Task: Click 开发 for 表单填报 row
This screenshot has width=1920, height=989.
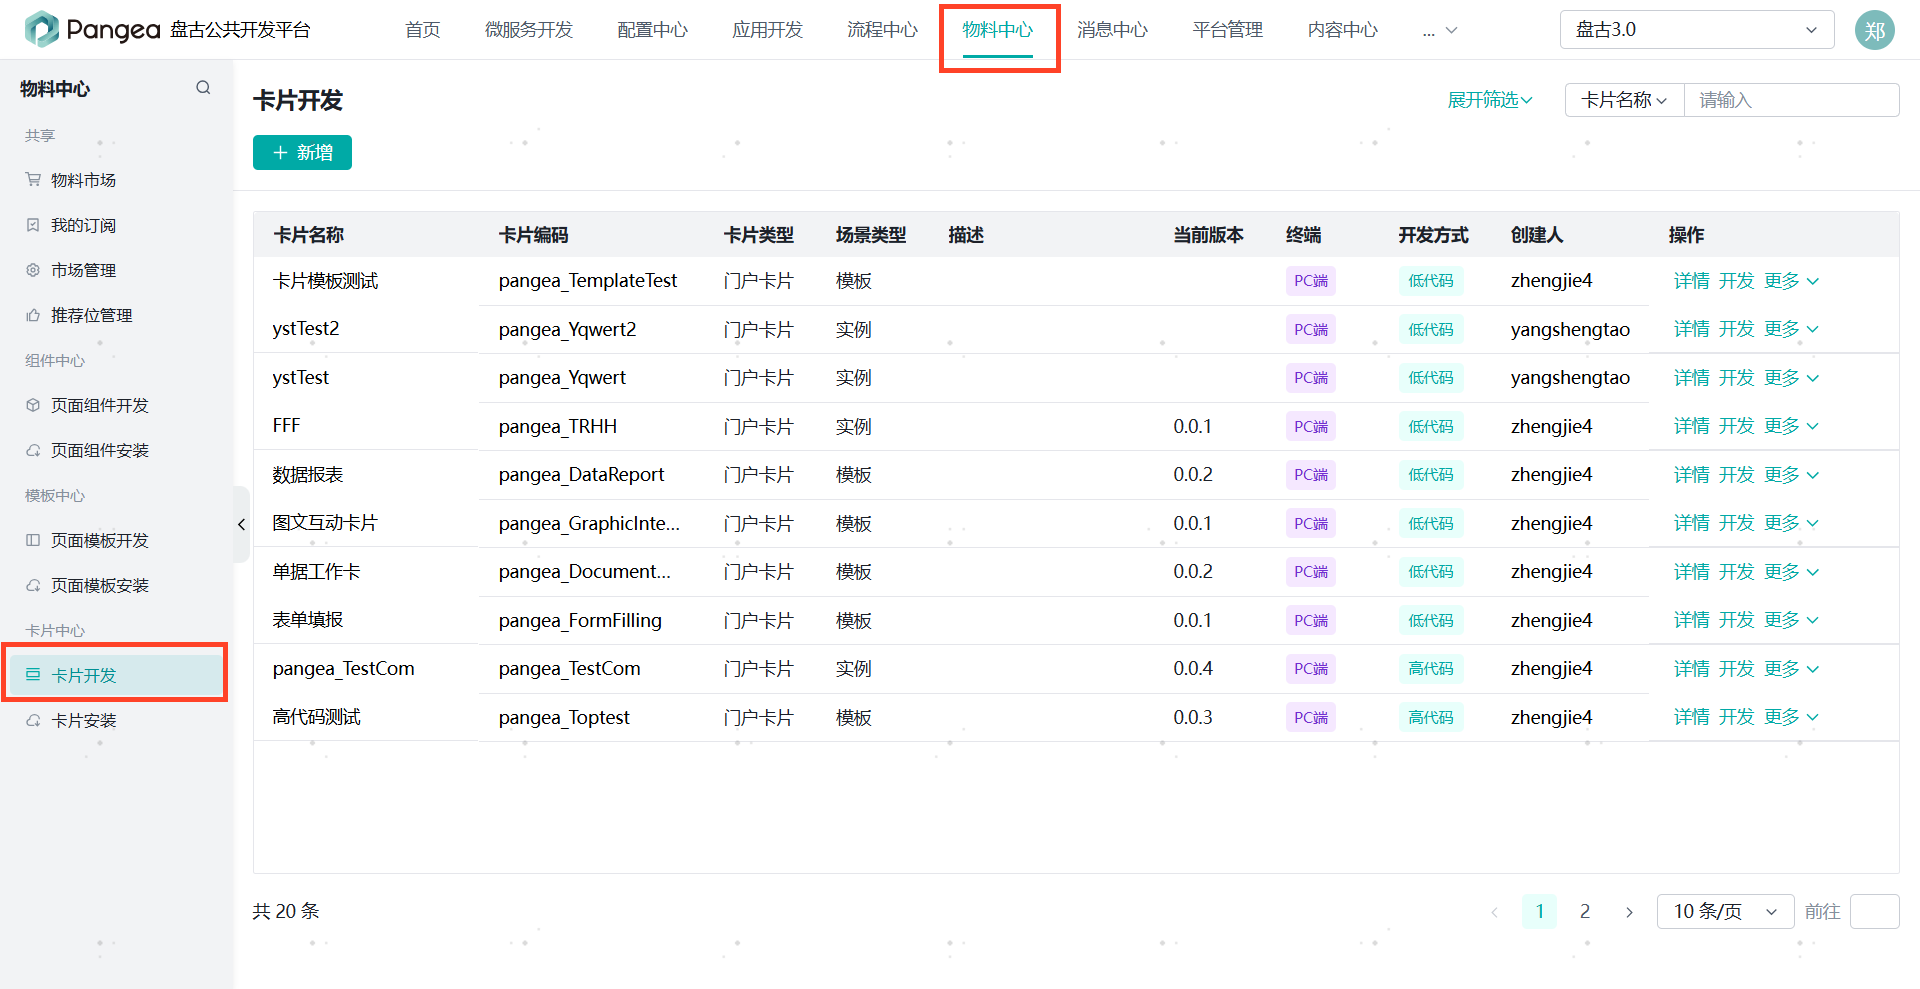Action: tap(1737, 620)
